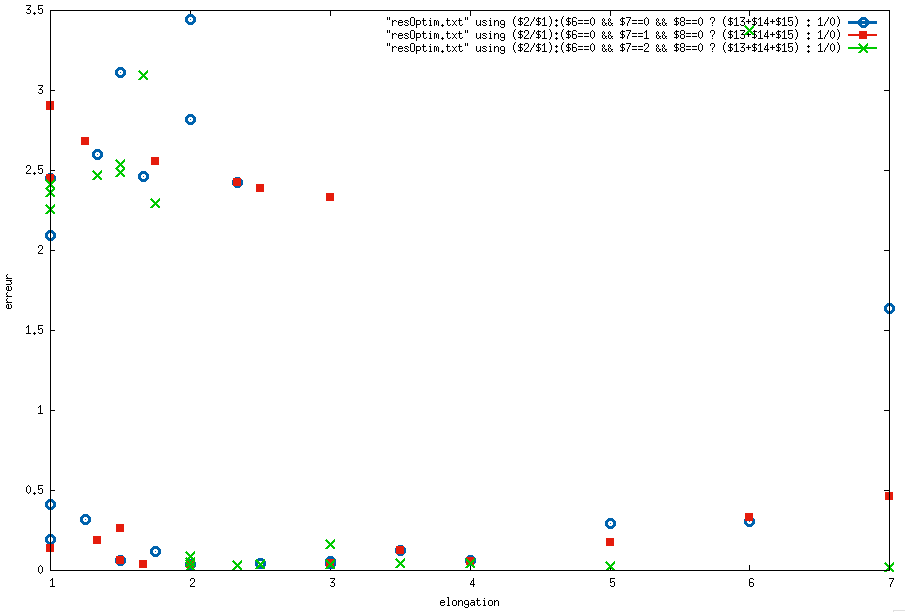The image size is (905, 612).
Task: Click the red square marker in the legend
Action: pyautogui.click(x=860, y=34)
